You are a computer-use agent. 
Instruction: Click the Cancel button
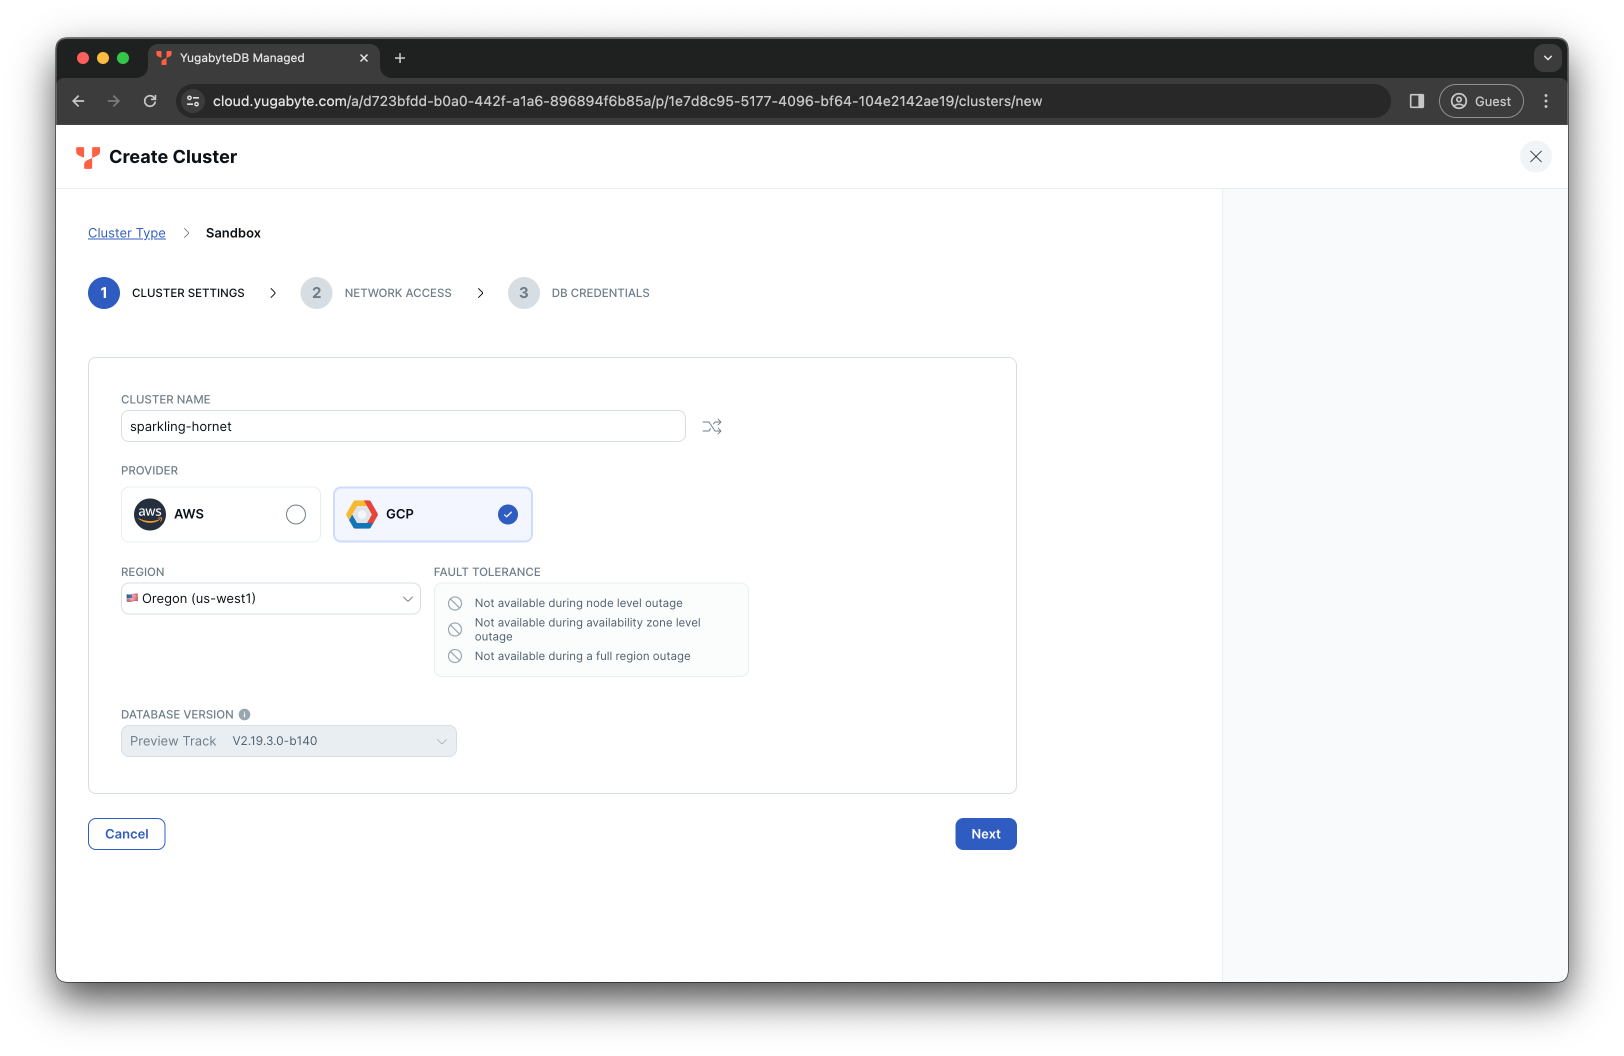[126, 833]
